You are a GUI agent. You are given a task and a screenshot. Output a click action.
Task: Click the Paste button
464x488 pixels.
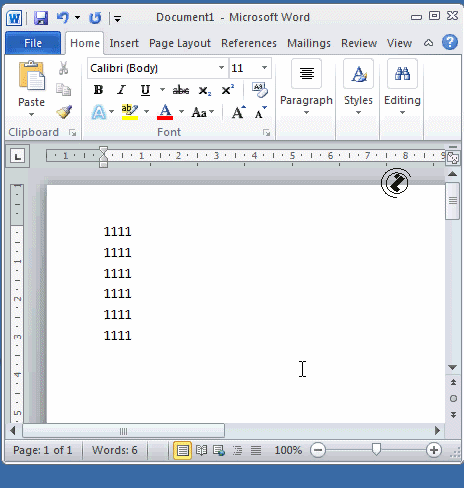[x=31, y=88]
